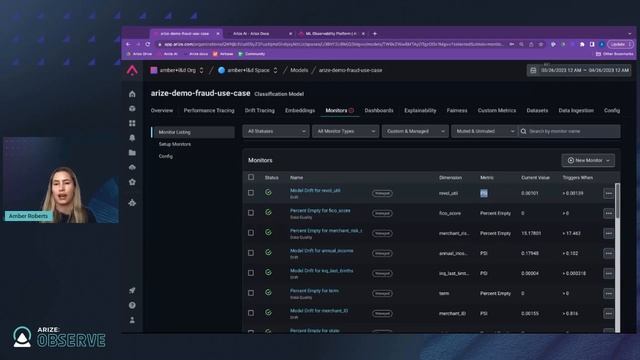Check Percent Empty for fico_score checkbox

[251, 213]
